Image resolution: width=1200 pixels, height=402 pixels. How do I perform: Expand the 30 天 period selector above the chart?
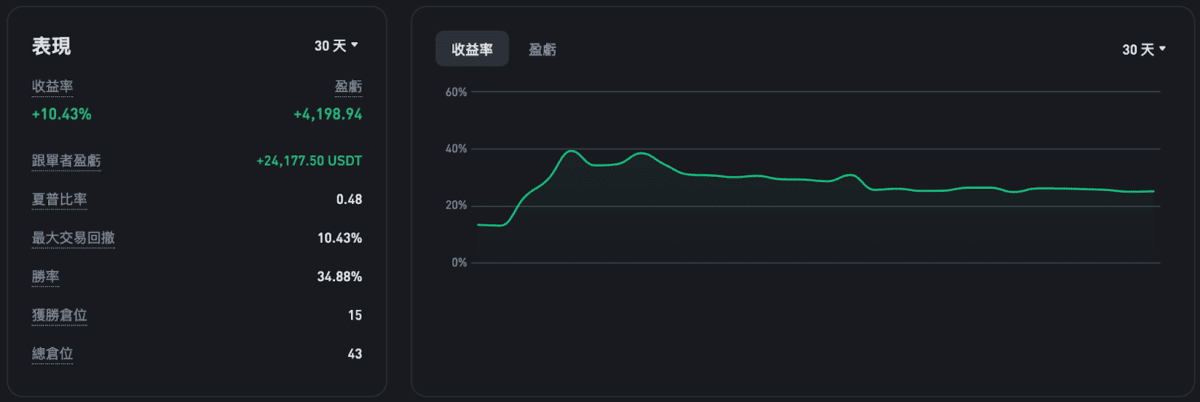(1144, 49)
